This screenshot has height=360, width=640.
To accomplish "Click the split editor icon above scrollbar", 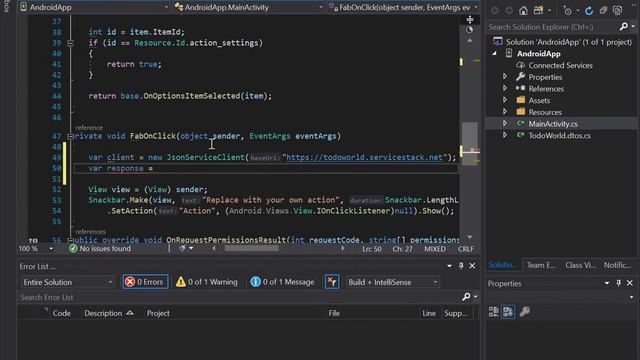I will [x=470, y=19].
